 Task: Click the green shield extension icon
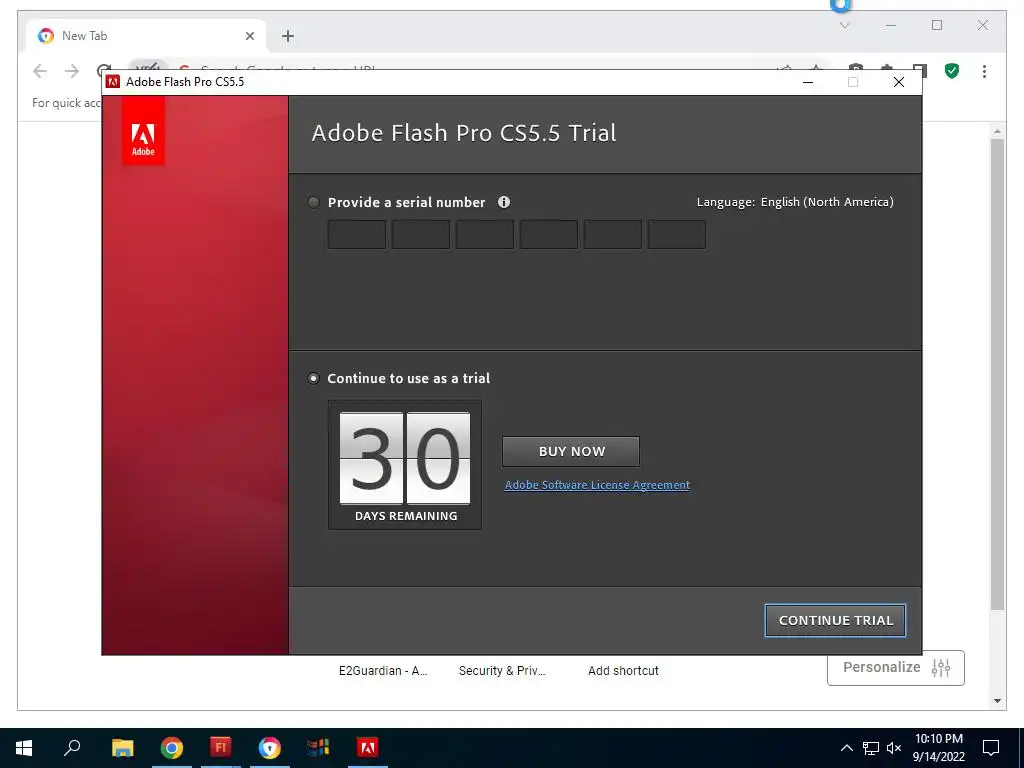pos(952,71)
